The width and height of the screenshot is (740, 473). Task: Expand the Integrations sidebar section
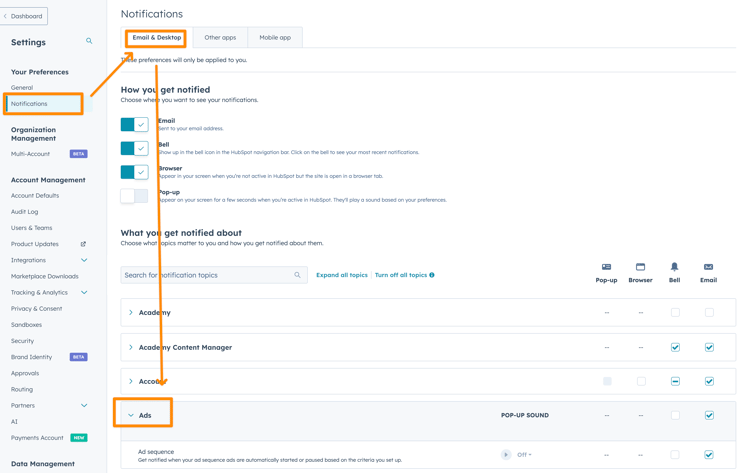click(84, 260)
